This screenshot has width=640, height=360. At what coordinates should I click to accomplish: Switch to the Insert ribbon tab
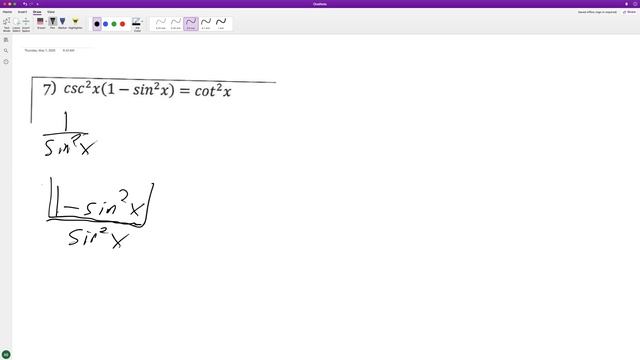22,12
